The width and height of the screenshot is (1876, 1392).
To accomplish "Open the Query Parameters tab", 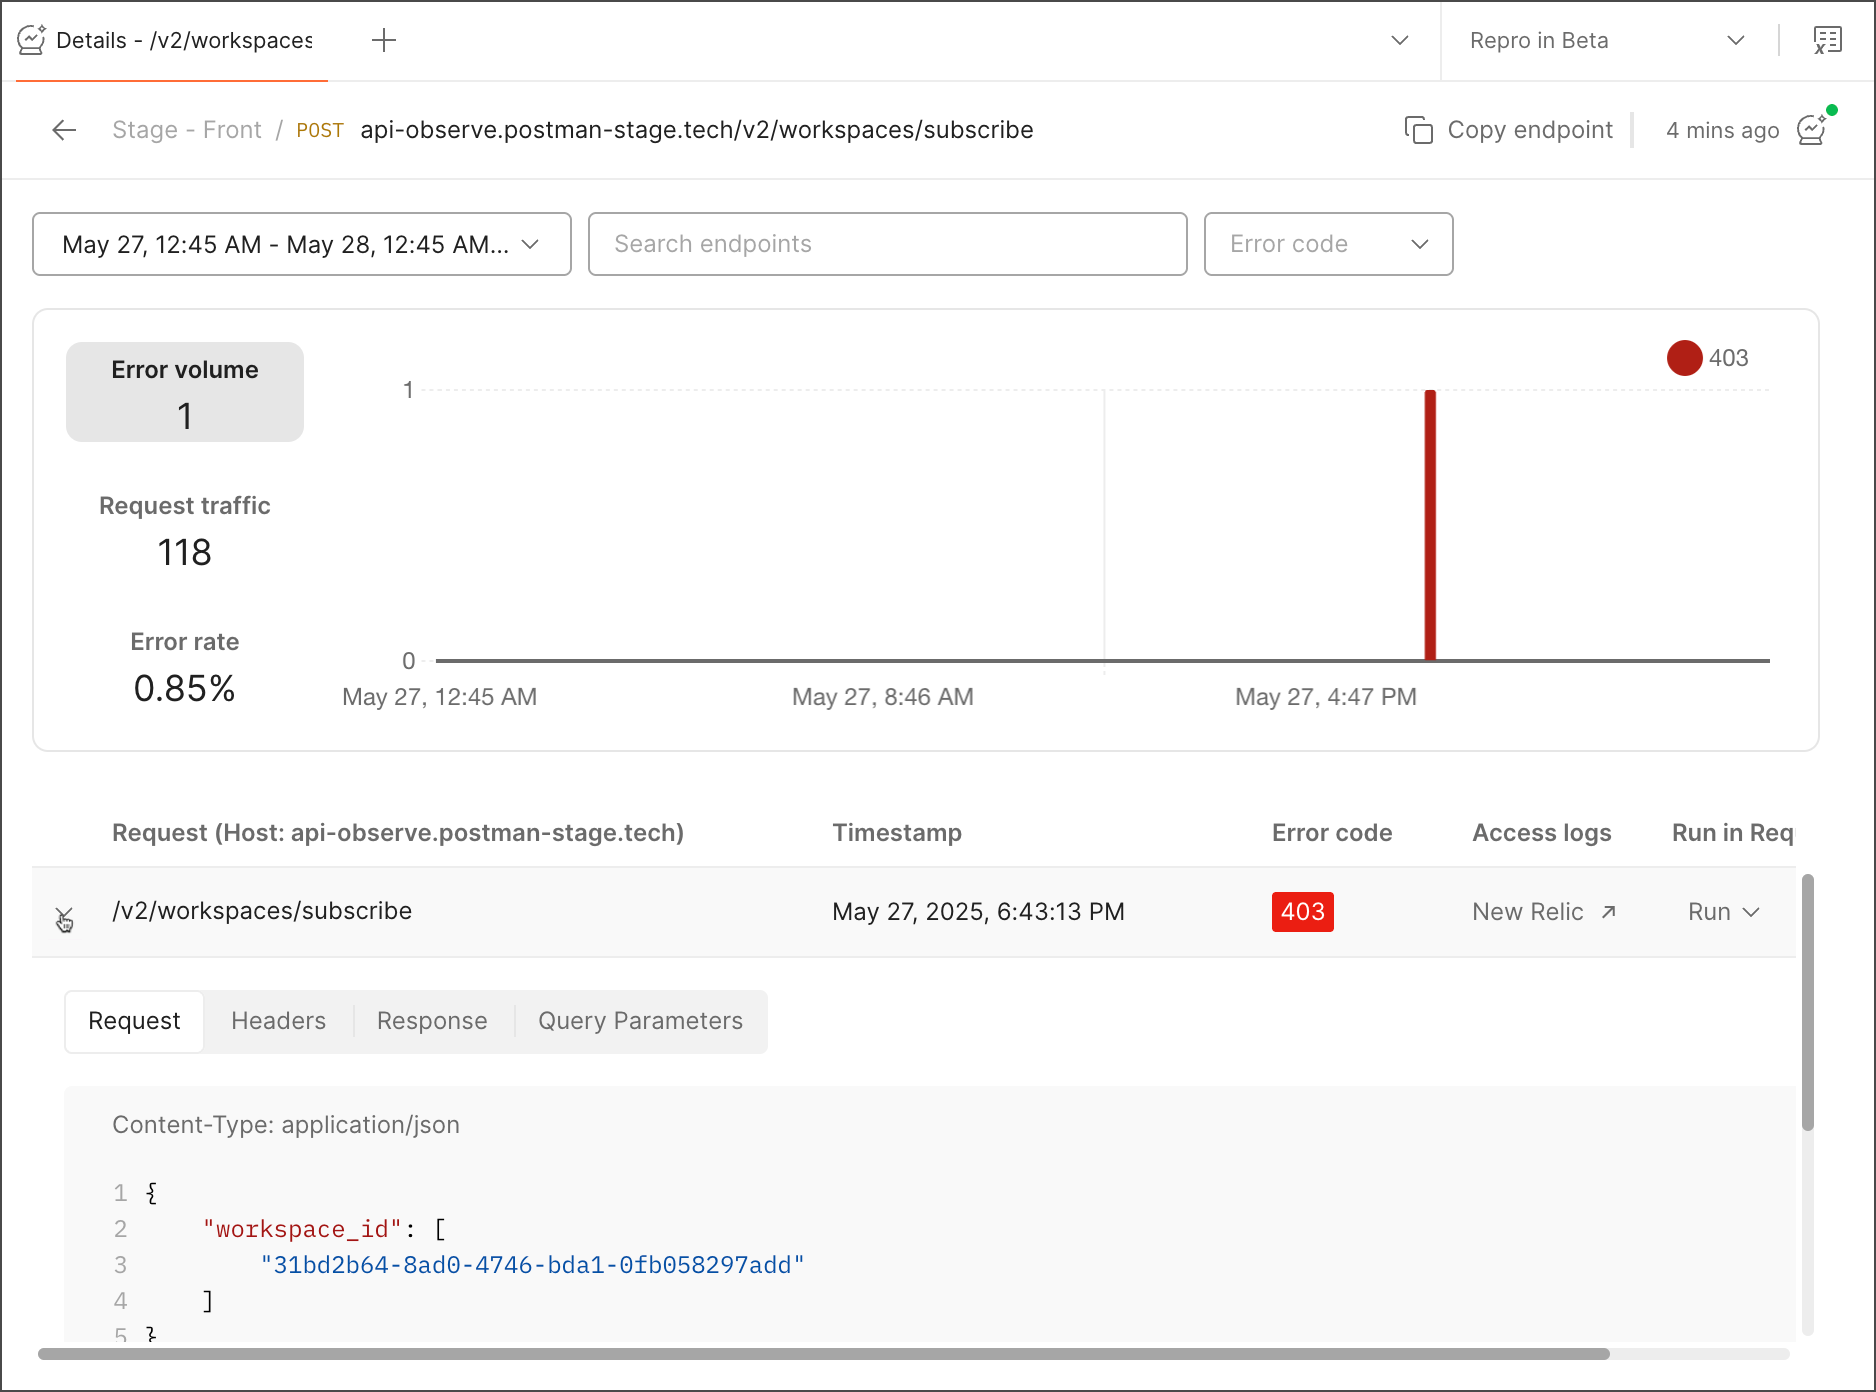I will pyautogui.click(x=640, y=1021).
